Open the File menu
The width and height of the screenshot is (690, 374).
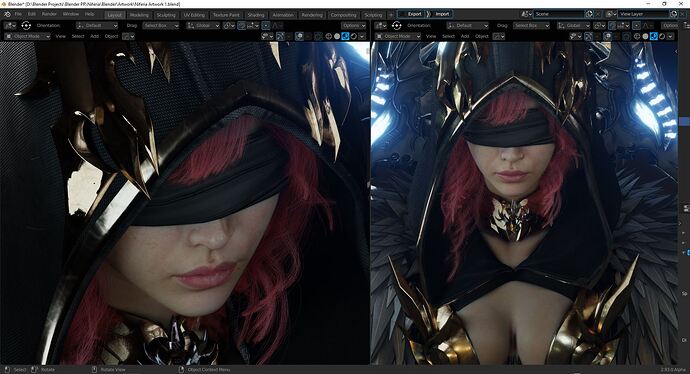coord(18,14)
